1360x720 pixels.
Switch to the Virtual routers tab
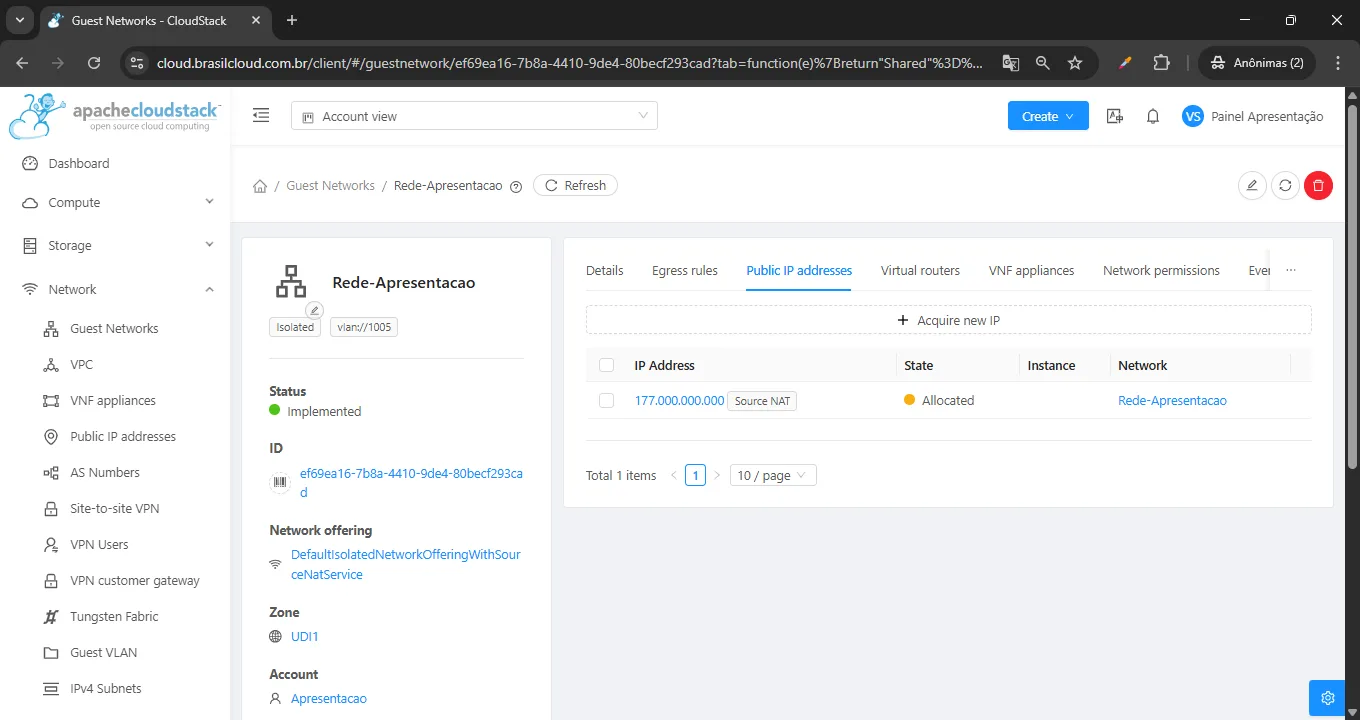[920, 270]
